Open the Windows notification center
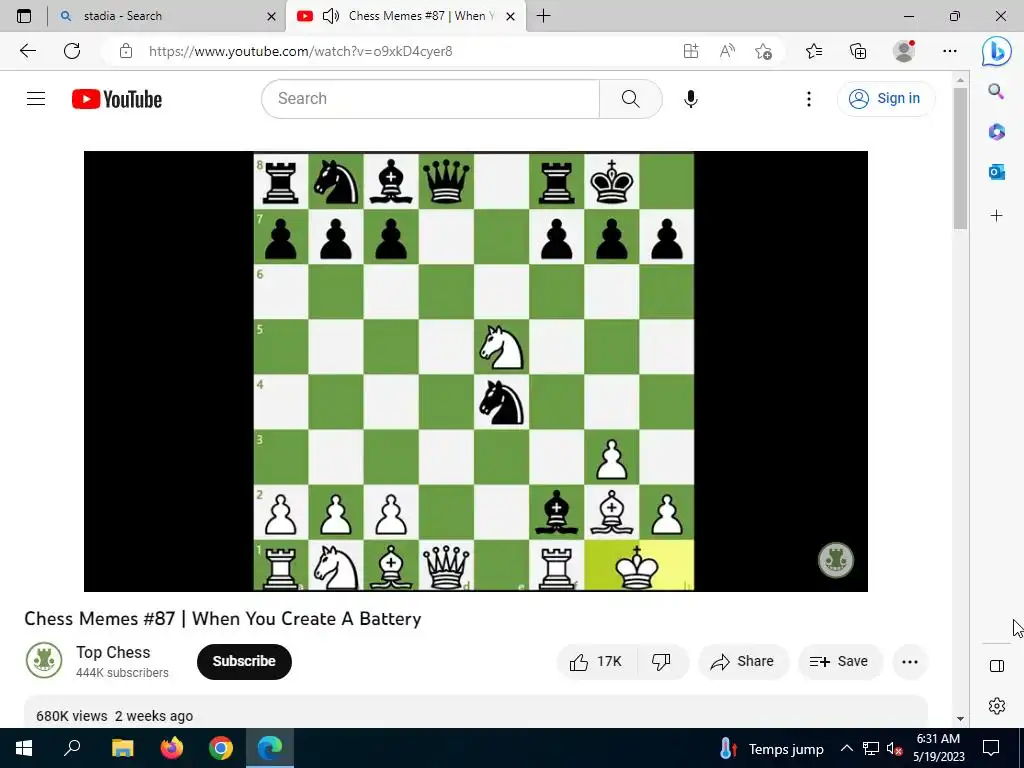The image size is (1024, 768). coord(991,748)
